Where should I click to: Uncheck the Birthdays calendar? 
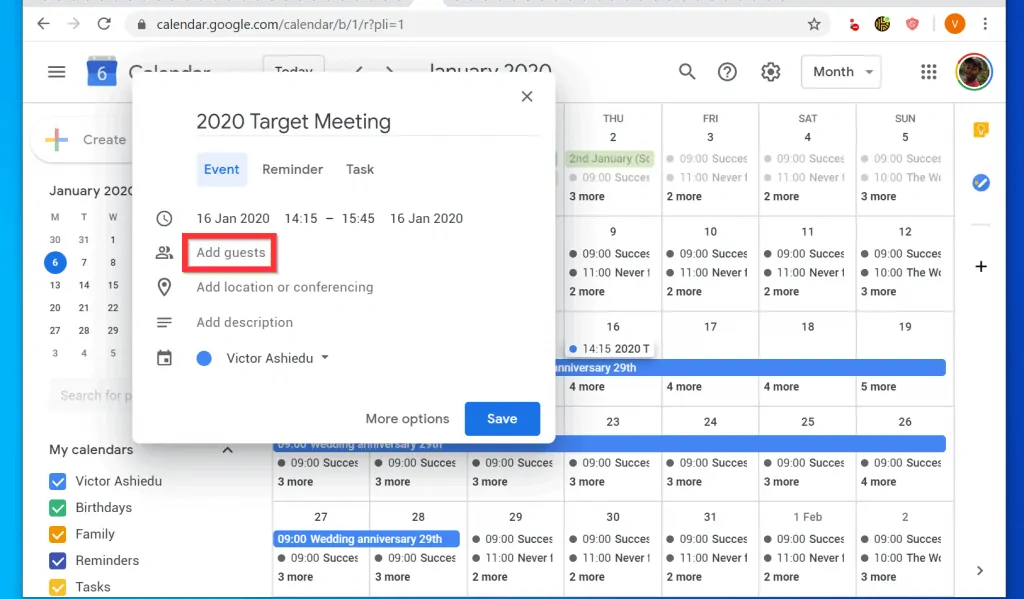click(57, 507)
